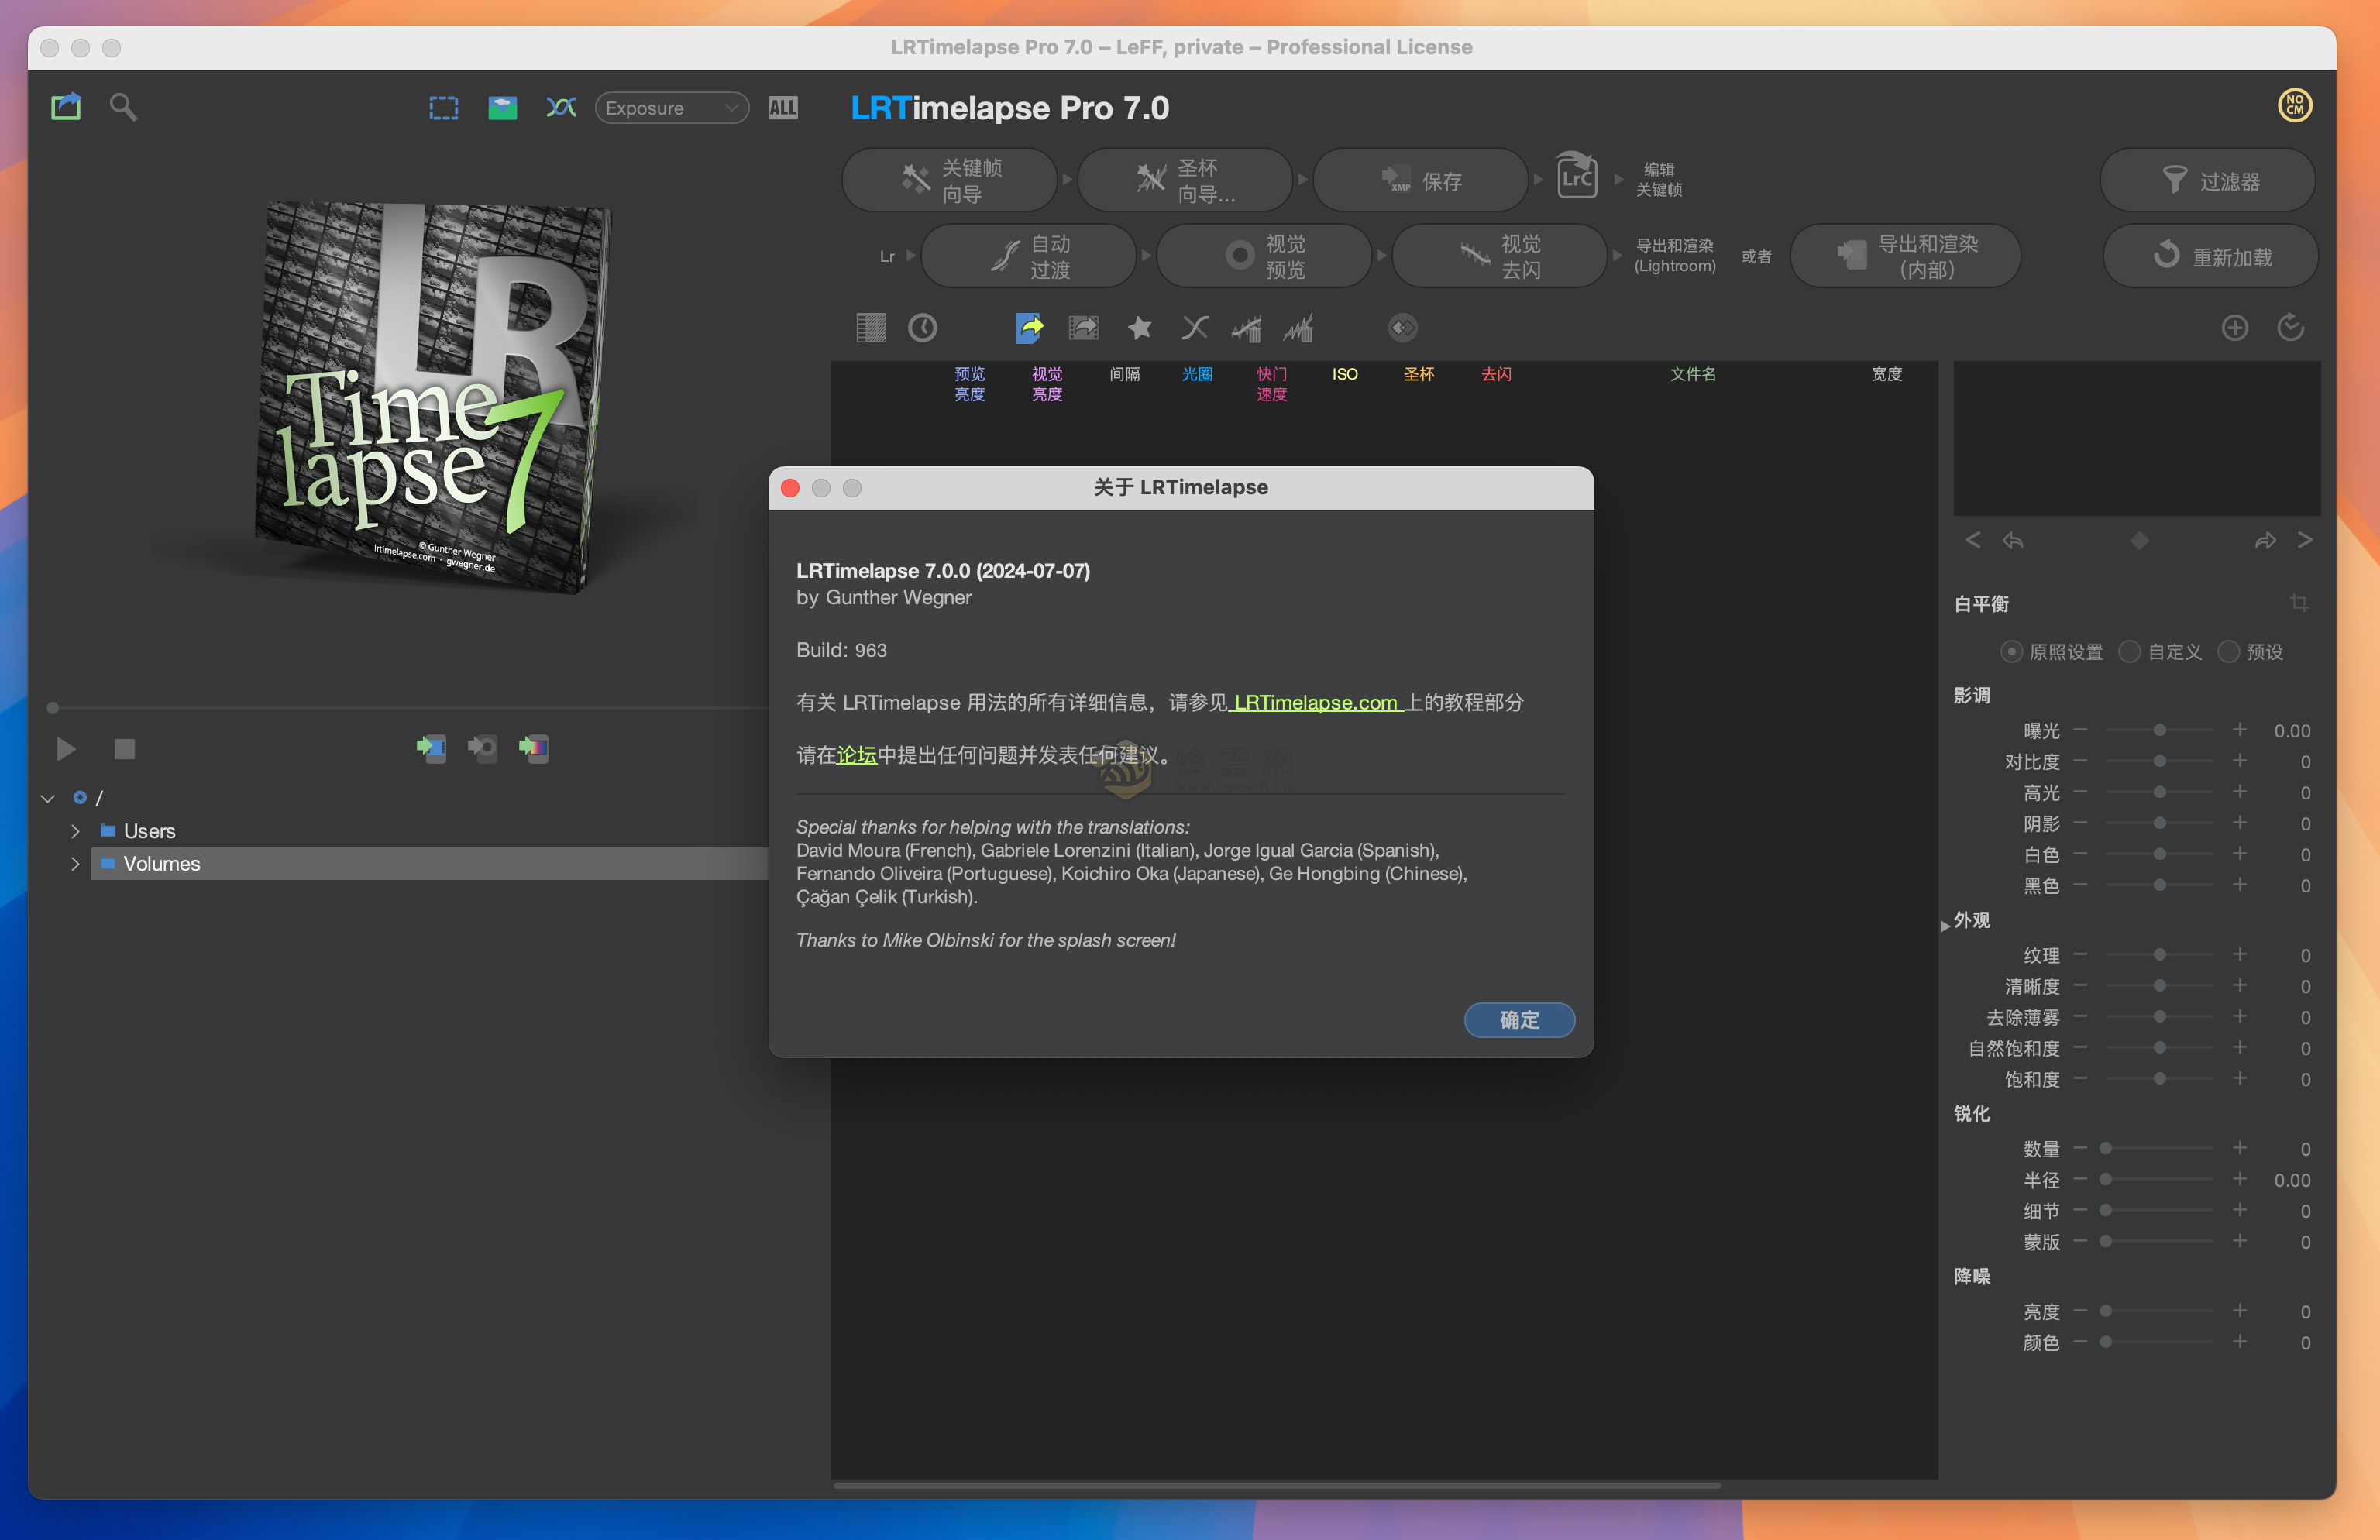Image resolution: width=2380 pixels, height=1540 pixels.
Task: Click the round diamond keyframe icon
Action: click(x=1402, y=328)
